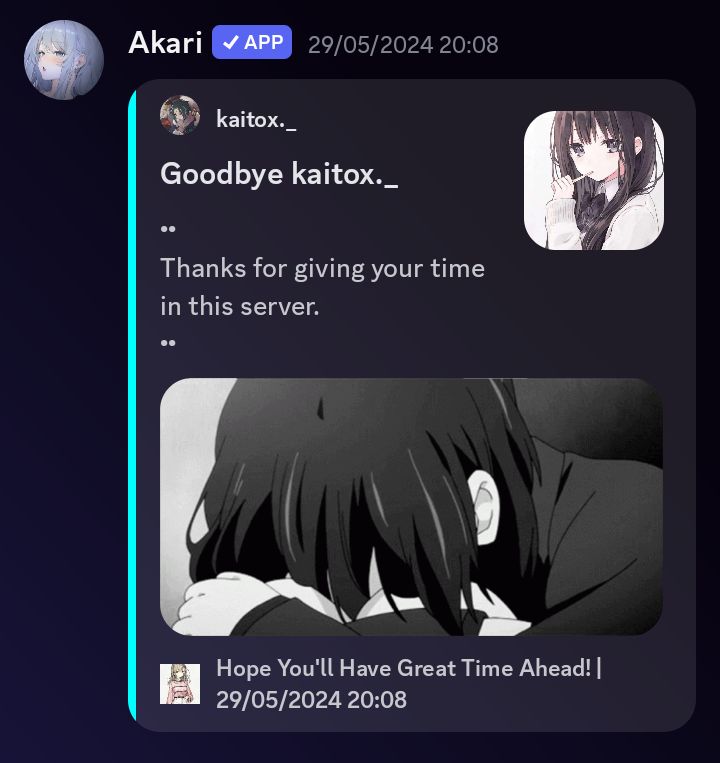Open the anime girl embed thumbnail

[594, 181]
